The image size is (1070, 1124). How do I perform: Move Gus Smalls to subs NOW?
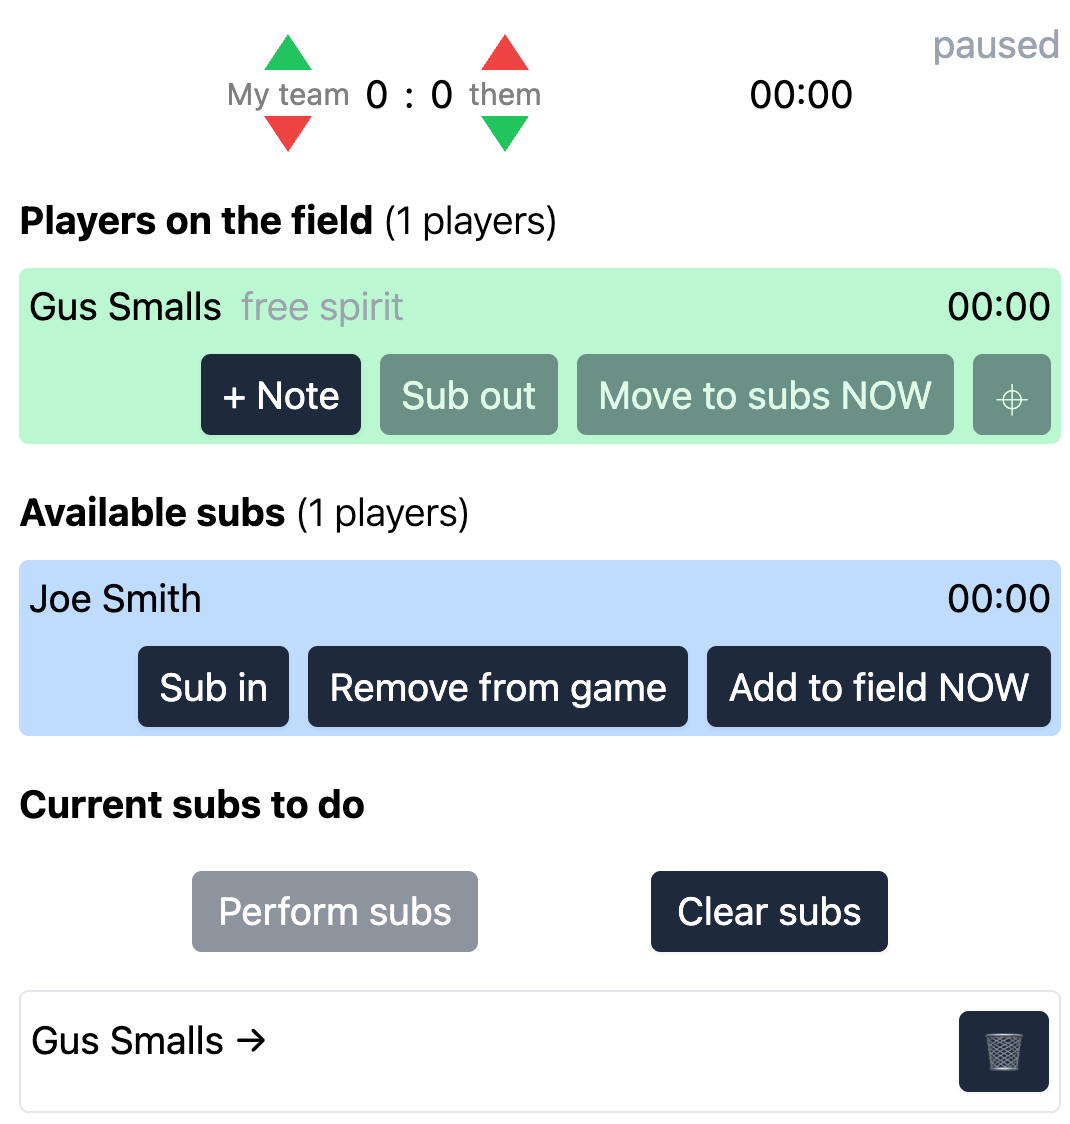pyautogui.click(x=764, y=395)
